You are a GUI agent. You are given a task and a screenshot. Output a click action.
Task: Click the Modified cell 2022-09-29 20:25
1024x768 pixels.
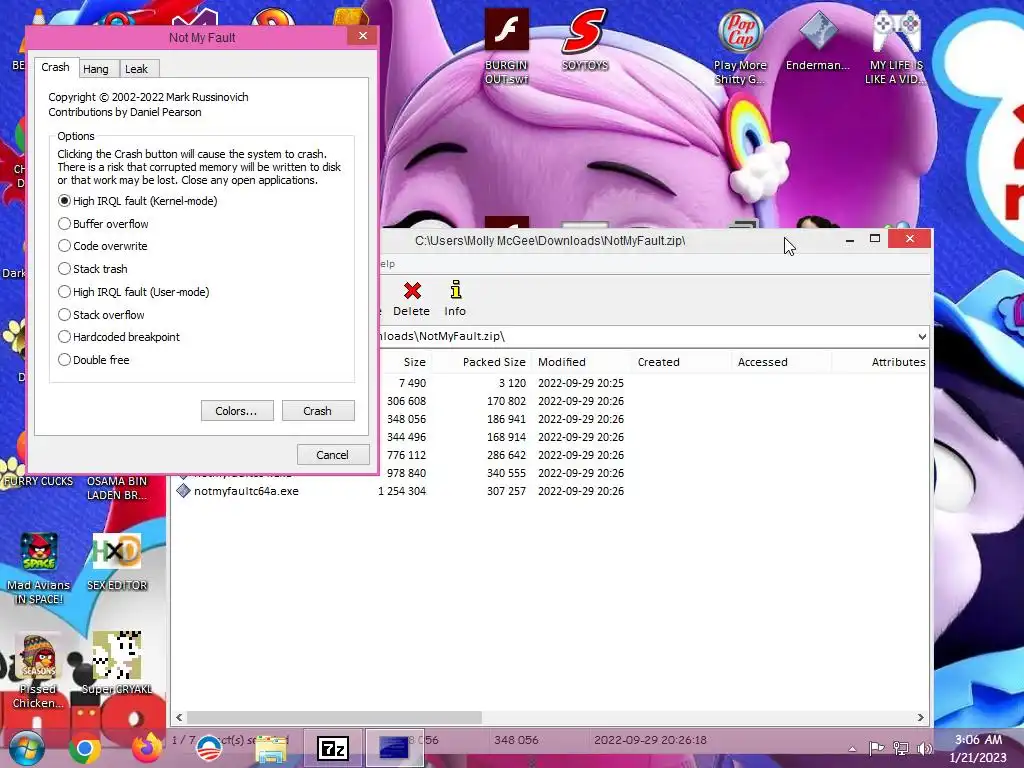pos(581,383)
